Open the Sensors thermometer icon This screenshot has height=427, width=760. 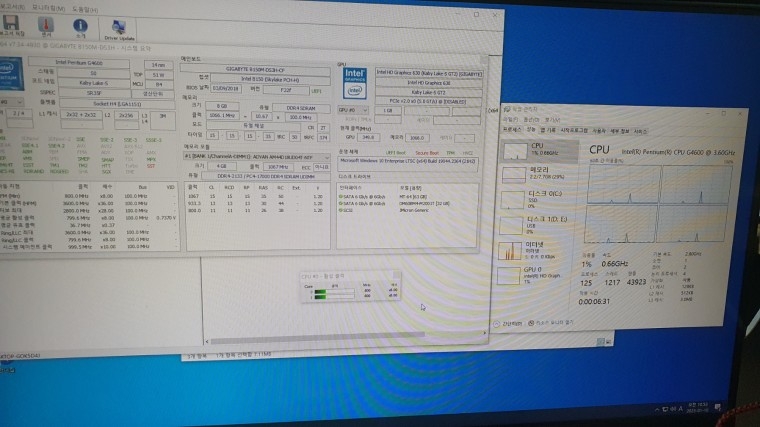pyautogui.click(x=46, y=25)
